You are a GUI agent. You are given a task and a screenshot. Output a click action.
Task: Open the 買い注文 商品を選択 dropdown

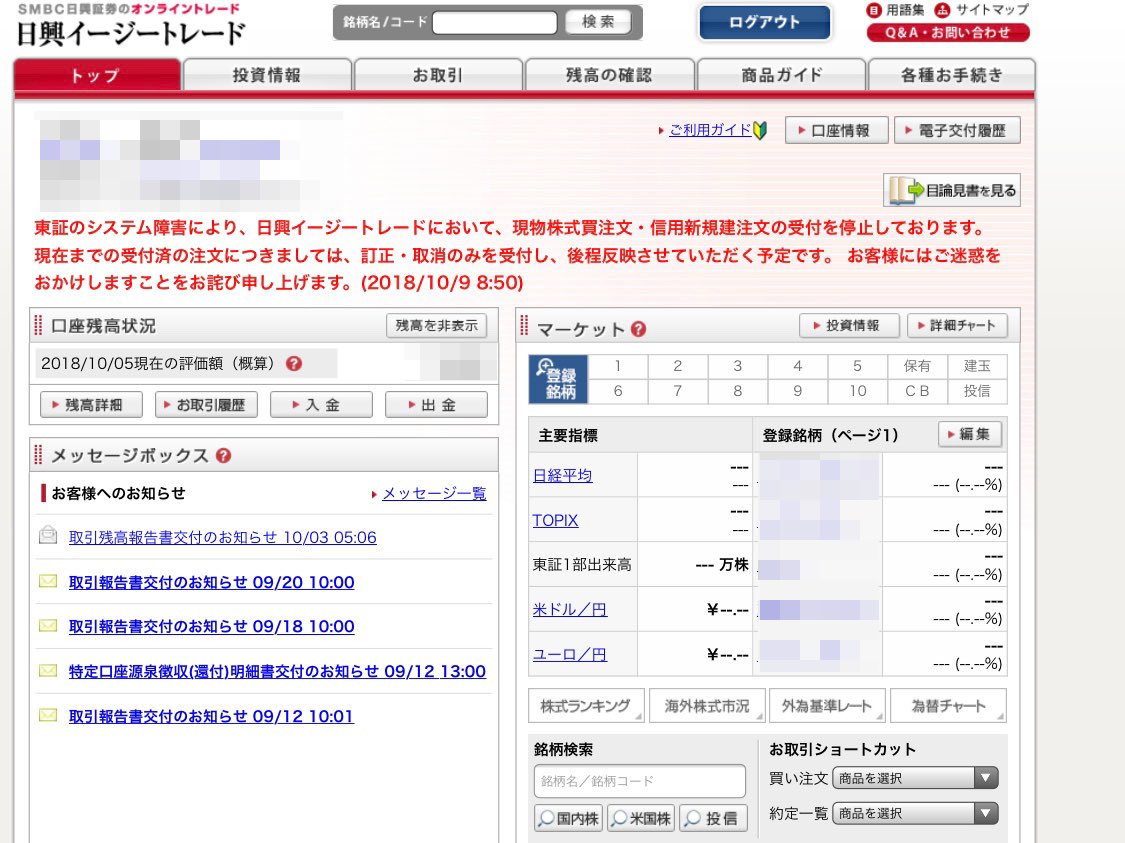[x=915, y=778]
